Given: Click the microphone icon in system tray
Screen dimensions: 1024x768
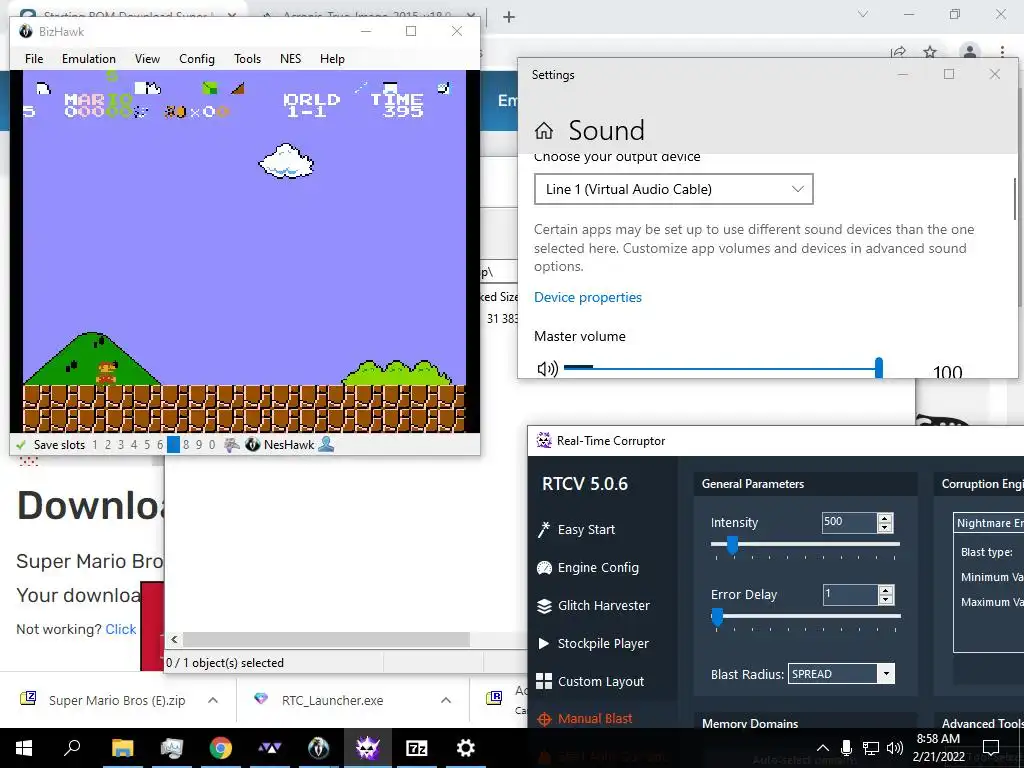Looking at the screenshot, I should click(x=846, y=748).
